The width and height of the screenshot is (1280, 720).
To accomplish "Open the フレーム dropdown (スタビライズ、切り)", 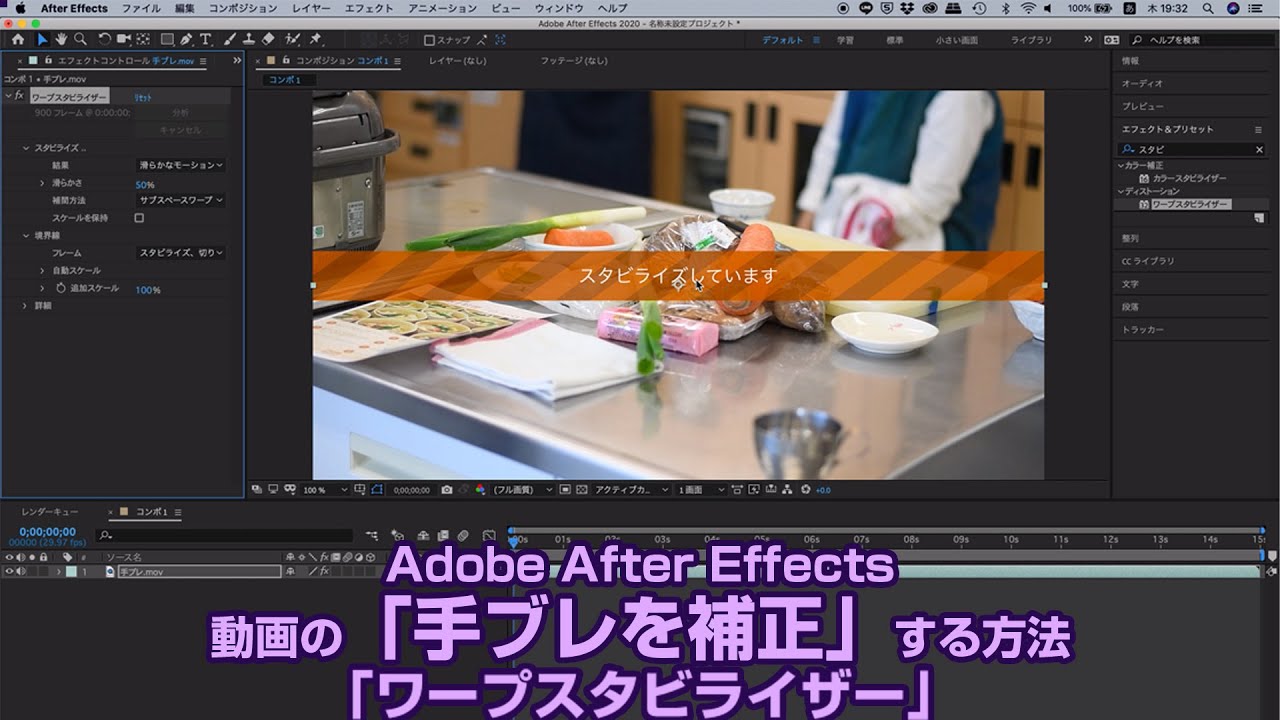I will (x=180, y=253).
